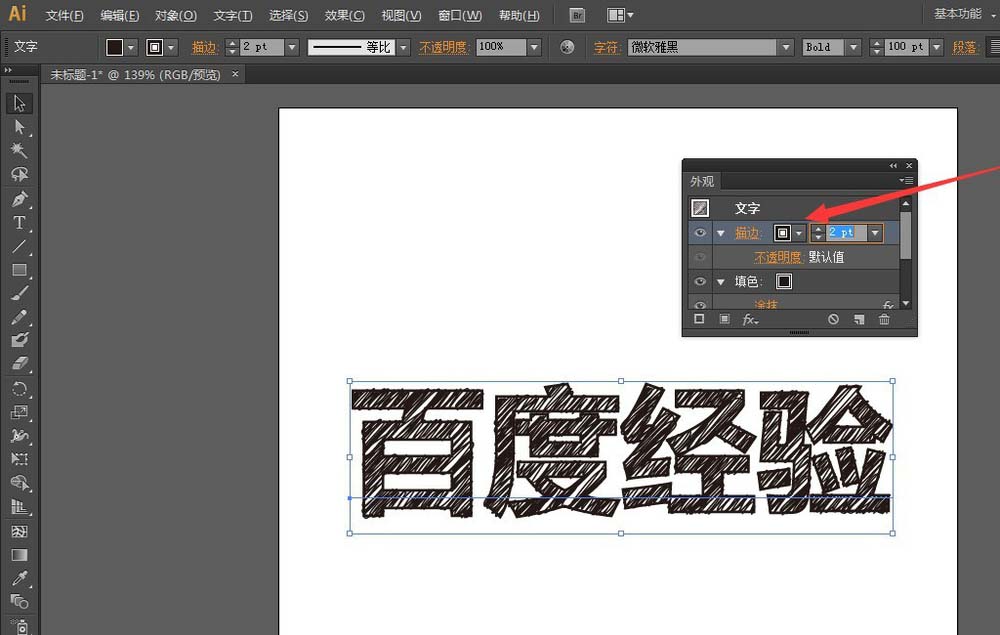This screenshot has width=1000, height=635.
Task: Open the 效果(C) menu
Action: (344, 15)
